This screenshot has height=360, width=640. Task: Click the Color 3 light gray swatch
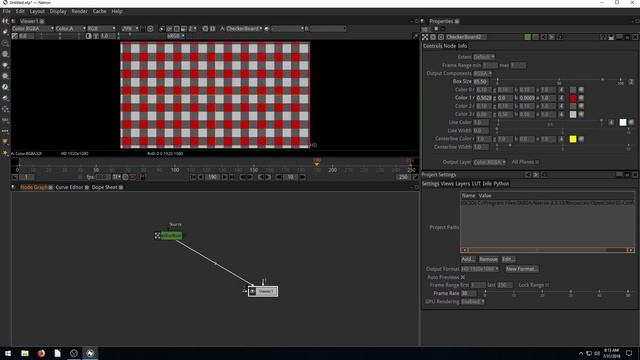click(x=573, y=114)
